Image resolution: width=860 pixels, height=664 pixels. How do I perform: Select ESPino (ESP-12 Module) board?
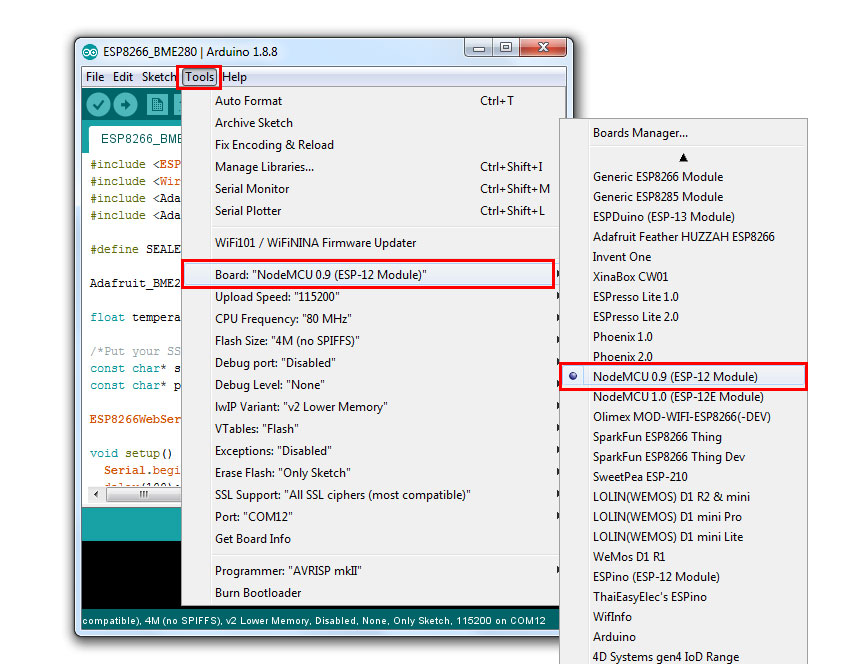click(x=683, y=577)
